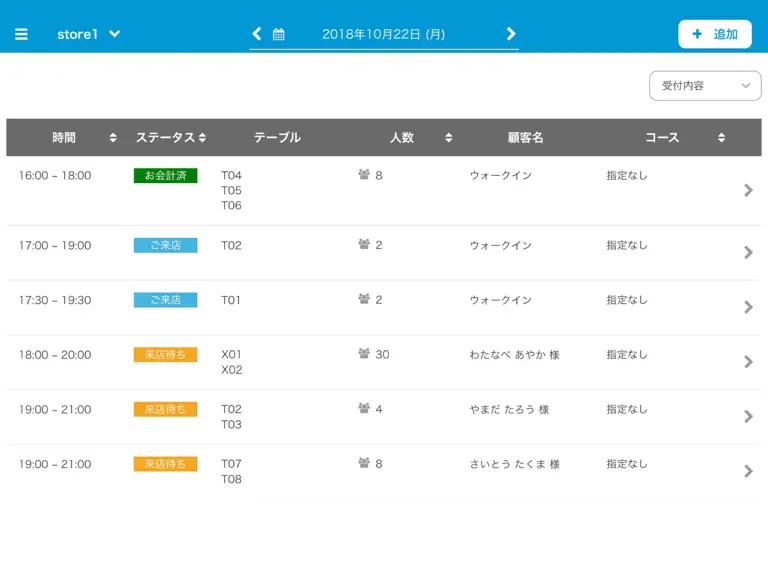Click ご来店 badge for 17:00 reservation
The height and width of the screenshot is (576, 768).
[x=166, y=245]
